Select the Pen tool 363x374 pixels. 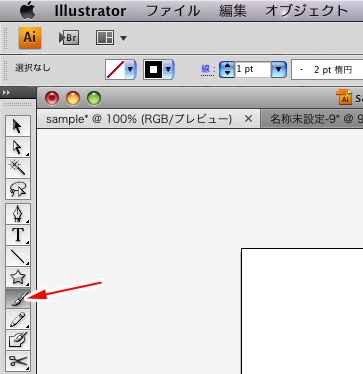point(18,214)
